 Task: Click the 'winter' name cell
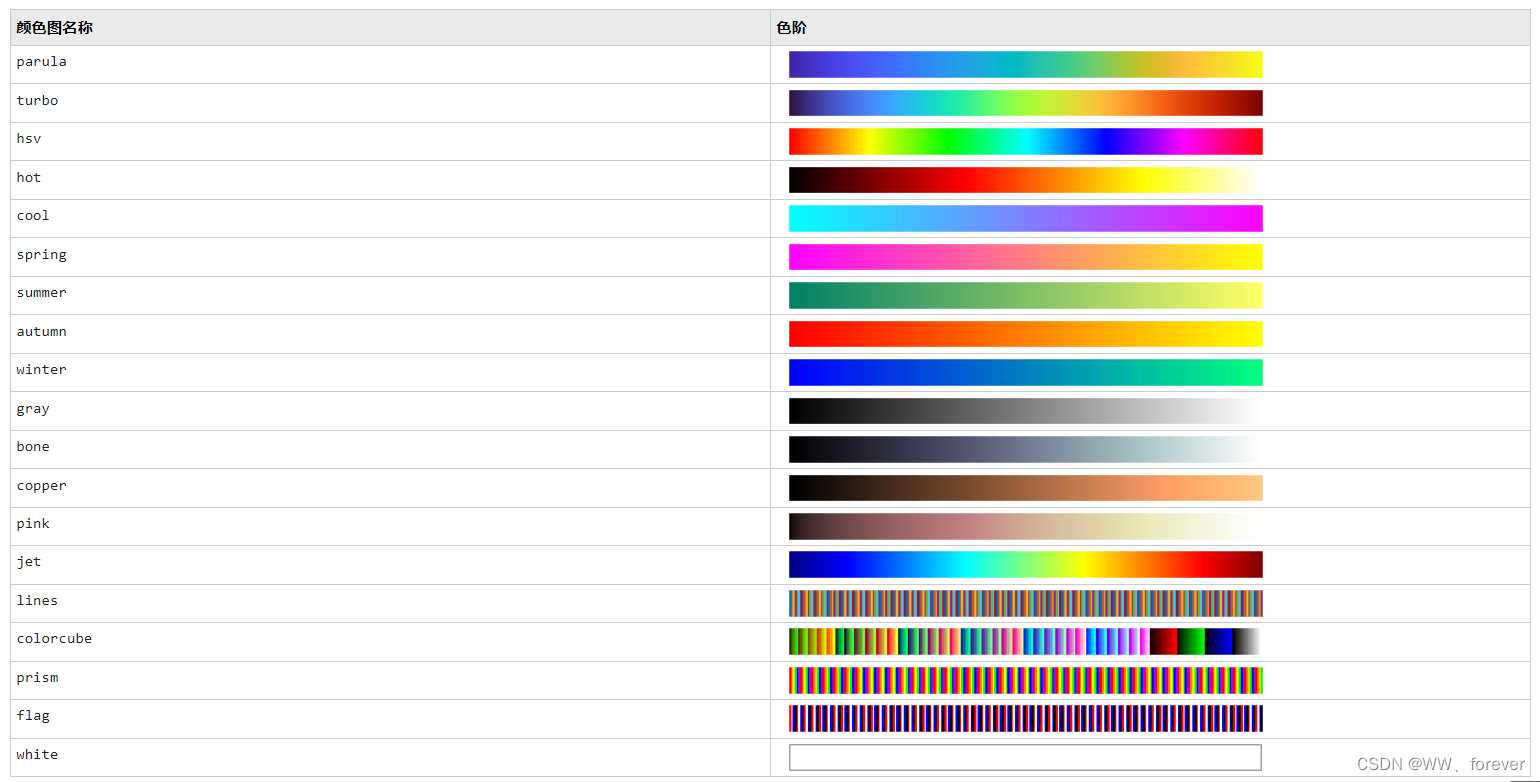click(390, 372)
